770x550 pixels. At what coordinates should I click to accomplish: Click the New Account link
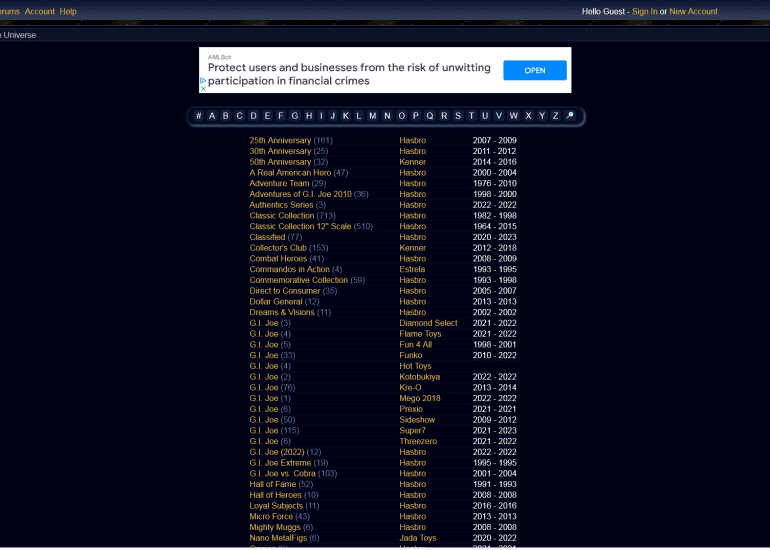click(693, 11)
